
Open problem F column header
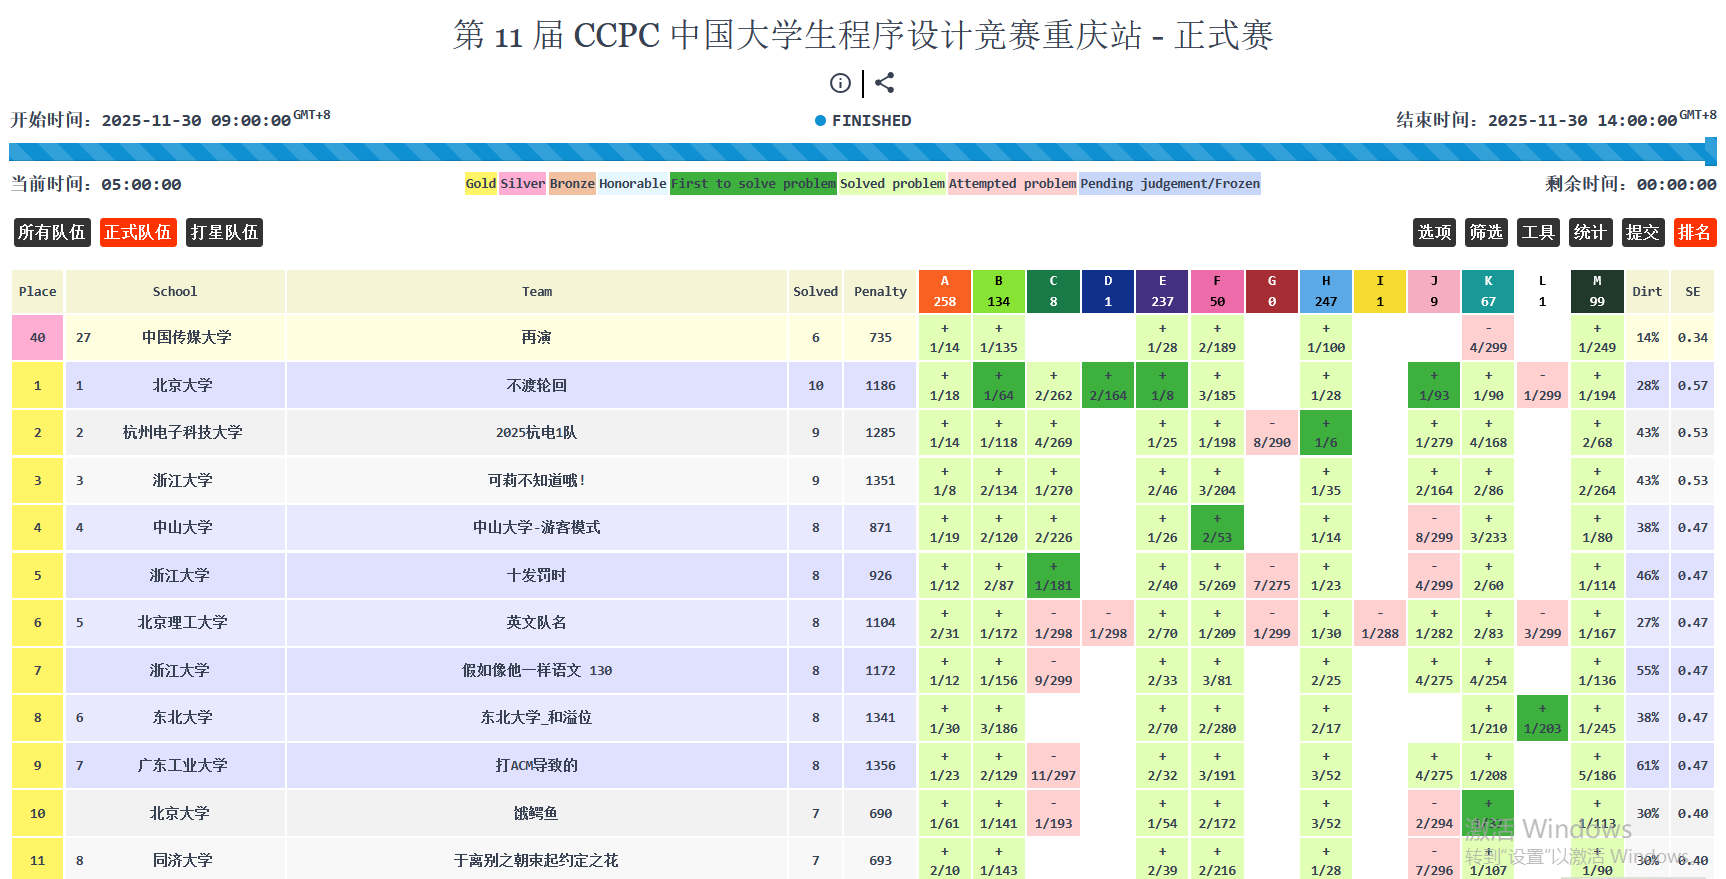[x=1216, y=291]
